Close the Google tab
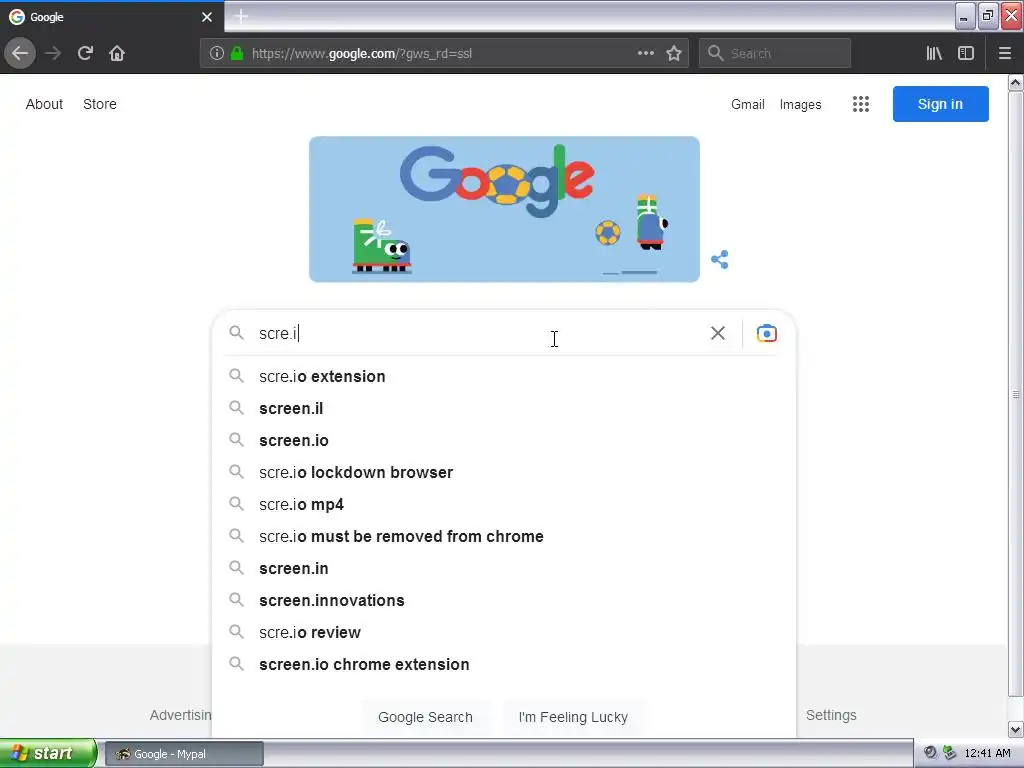This screenshot has height=768, width=1024. [207, 17]
